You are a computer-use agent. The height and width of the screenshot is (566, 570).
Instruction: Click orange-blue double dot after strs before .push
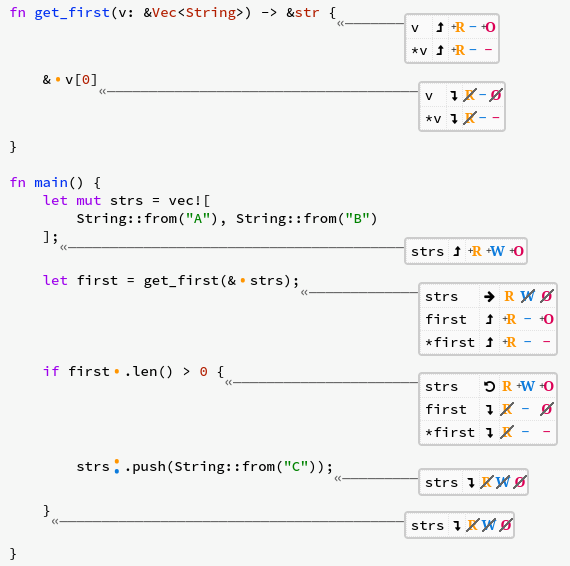(x=117, y=466)
